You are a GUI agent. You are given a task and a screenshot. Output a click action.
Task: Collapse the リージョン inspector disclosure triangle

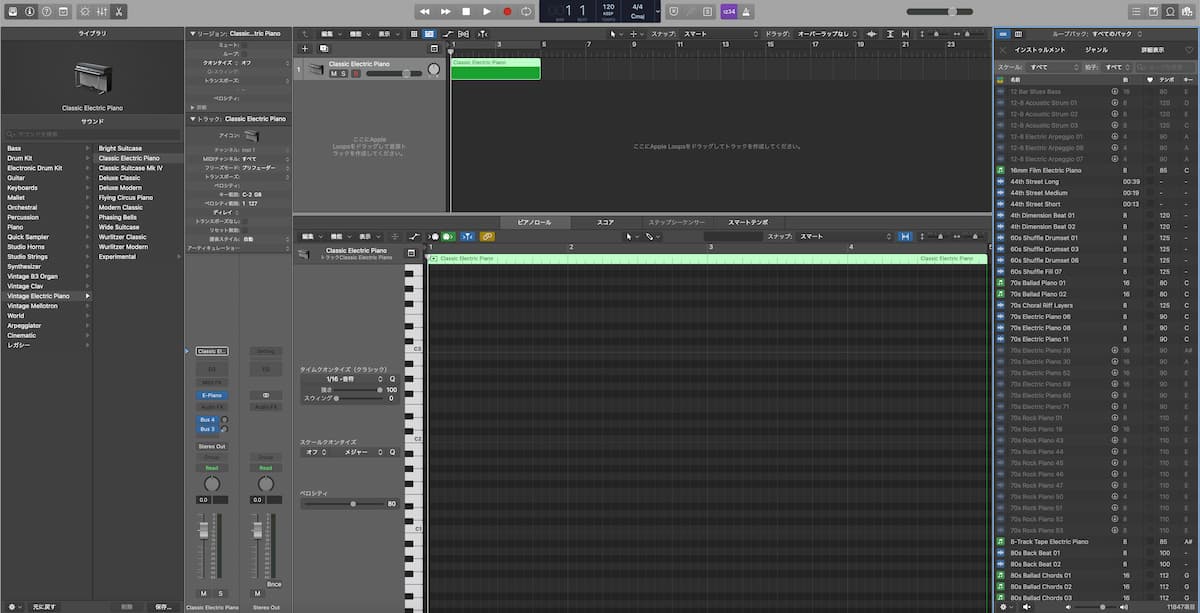click(x=192, y=33)
